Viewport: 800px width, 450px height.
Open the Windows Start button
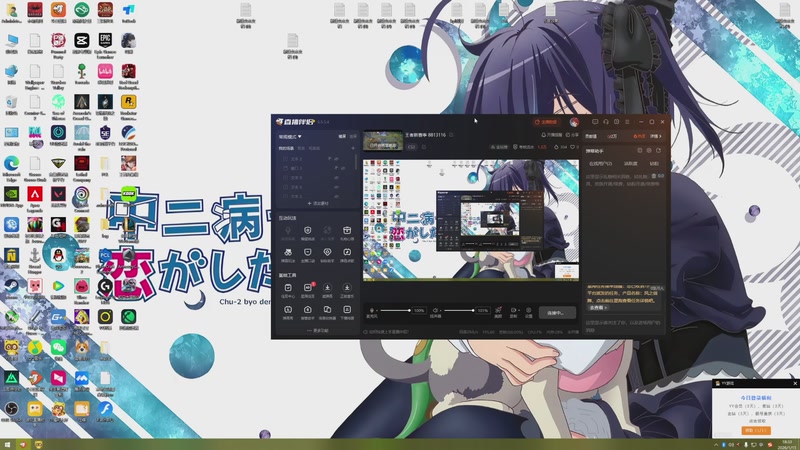coord(7,444)
